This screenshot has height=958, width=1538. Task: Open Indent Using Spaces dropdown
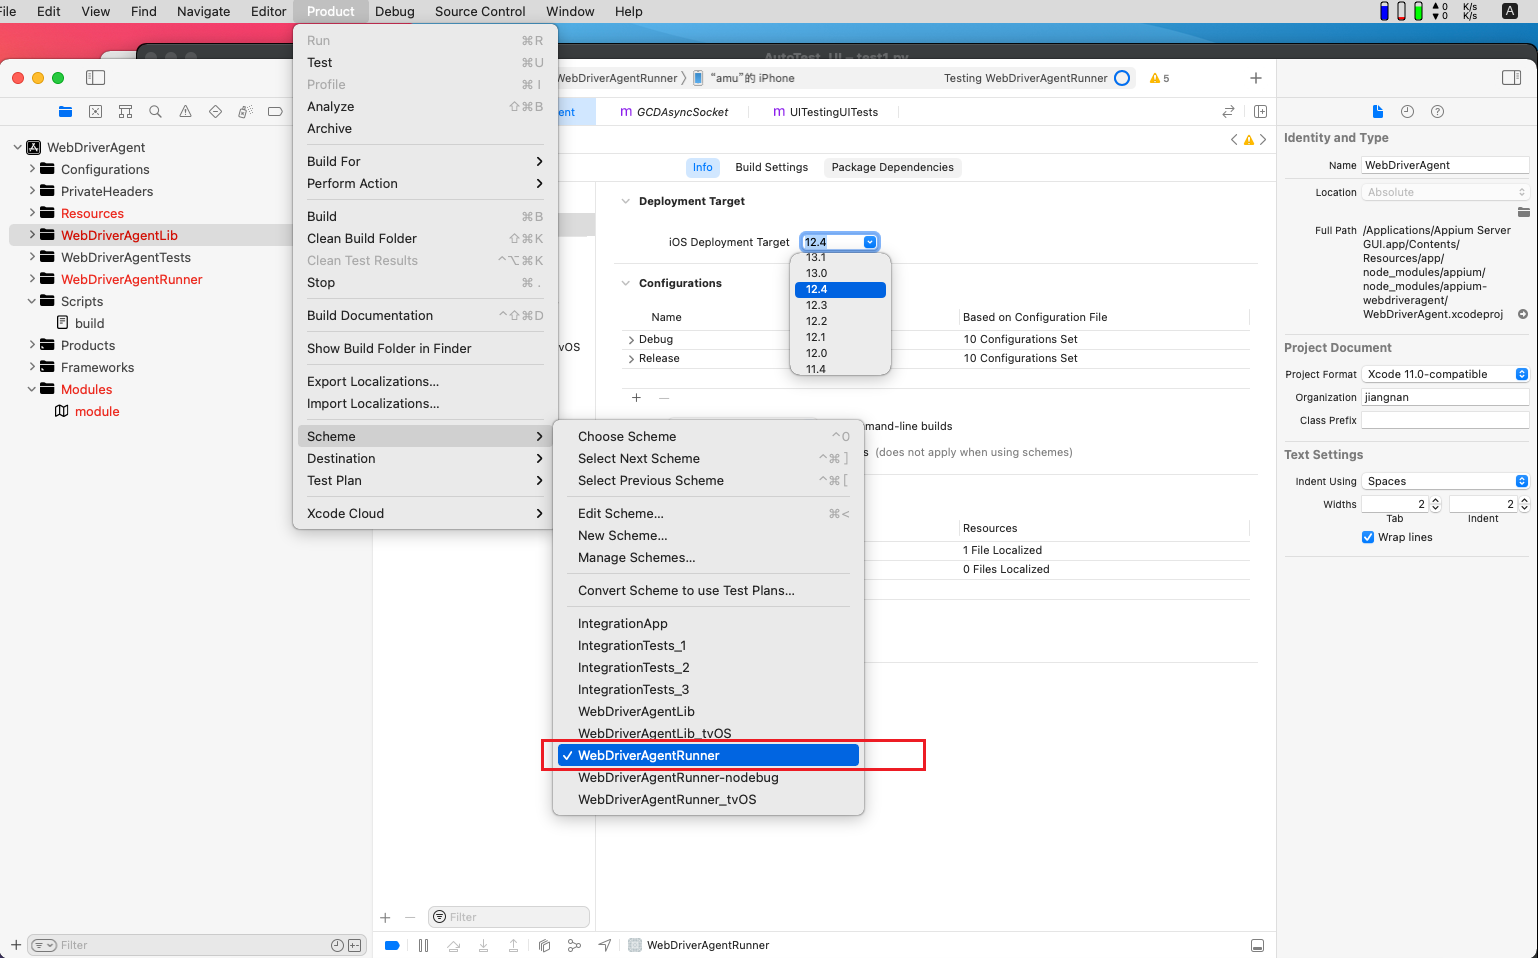(1445, 481)
